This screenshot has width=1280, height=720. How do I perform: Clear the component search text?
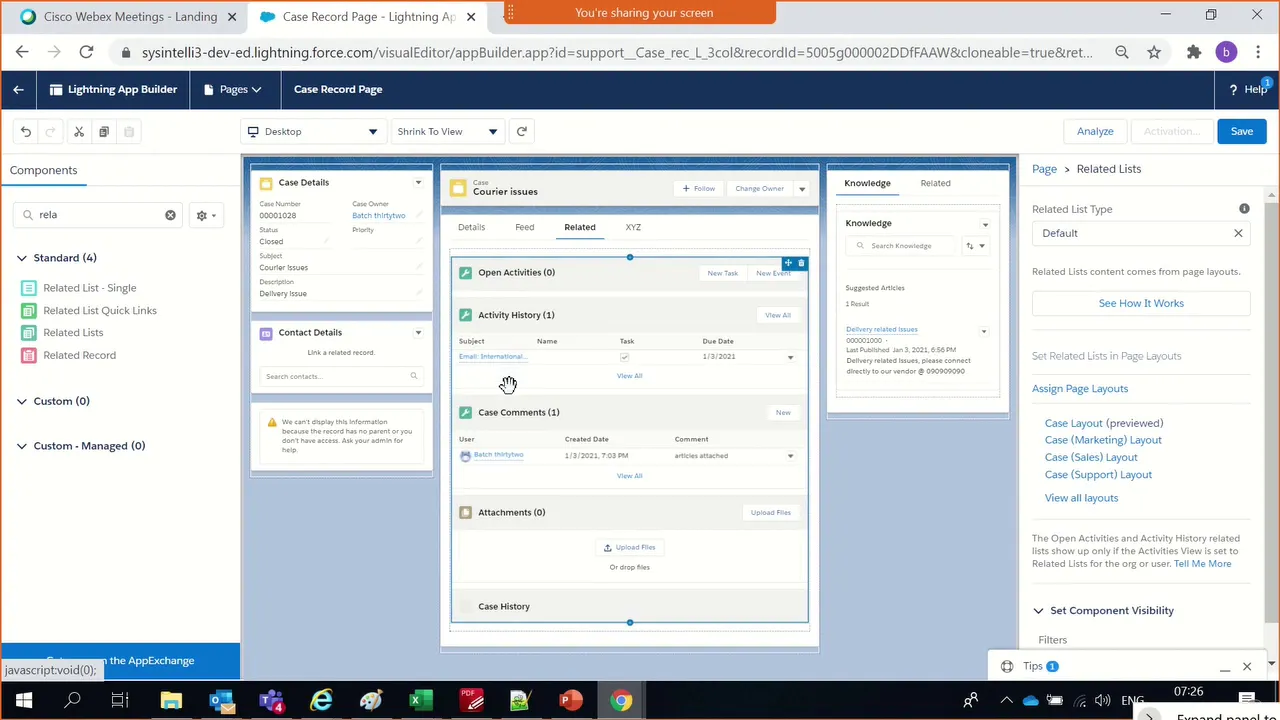click(170, 215)
